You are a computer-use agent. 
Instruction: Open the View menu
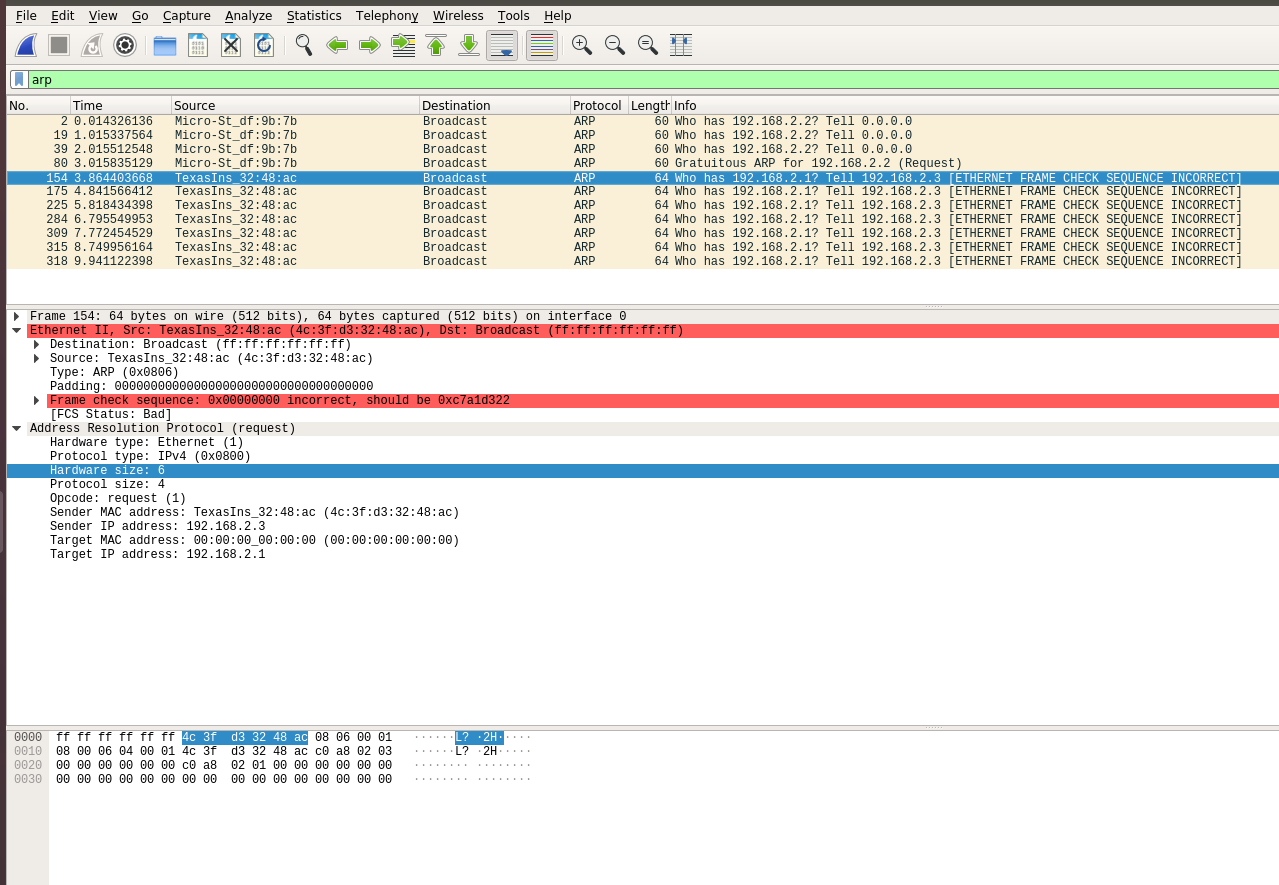point(102,15)
